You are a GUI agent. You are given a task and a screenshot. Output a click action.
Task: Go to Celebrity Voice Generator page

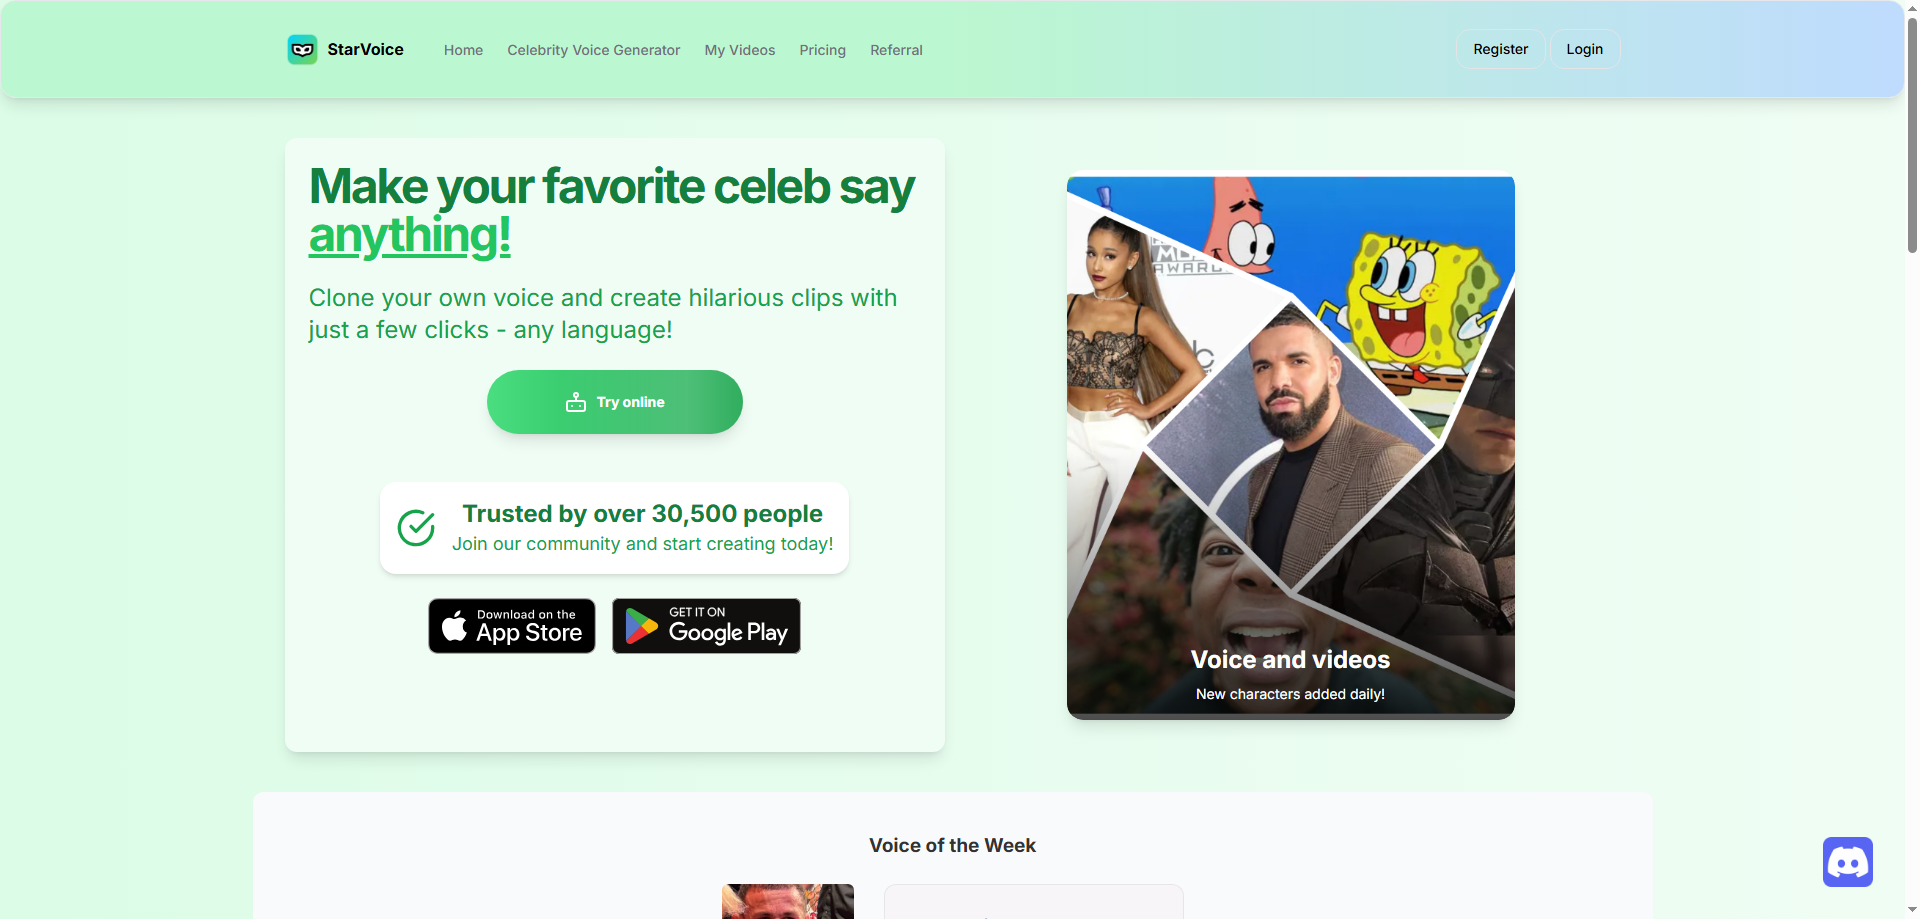point(593,50)
